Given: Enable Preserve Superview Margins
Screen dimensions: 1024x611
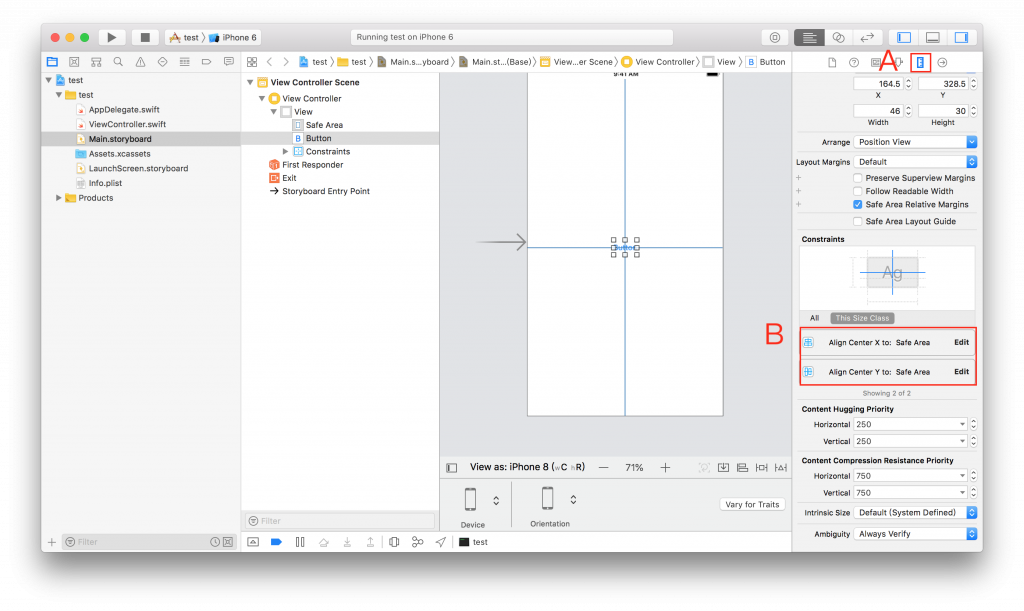Looking at the screenshot, I should click(x=857, y=178).
